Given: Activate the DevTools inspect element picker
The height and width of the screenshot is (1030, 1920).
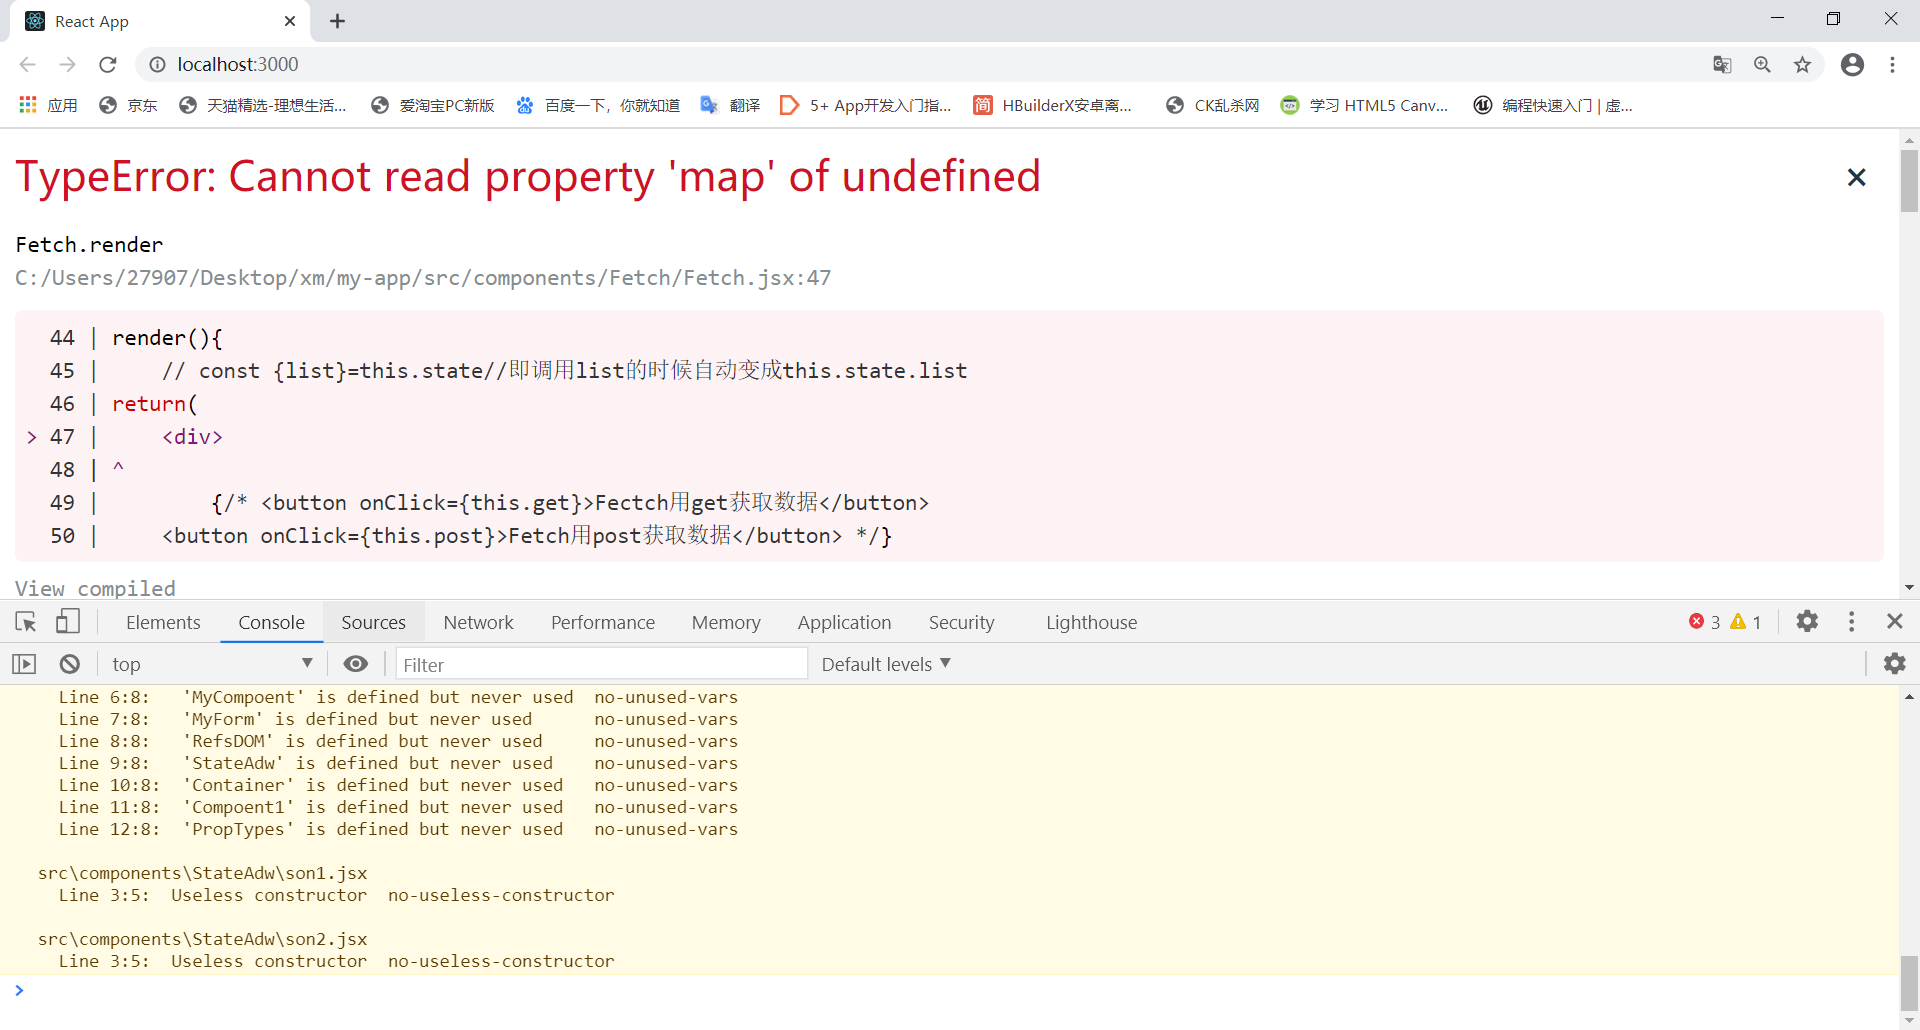Looking at the screenshot, I should (26, 622).
